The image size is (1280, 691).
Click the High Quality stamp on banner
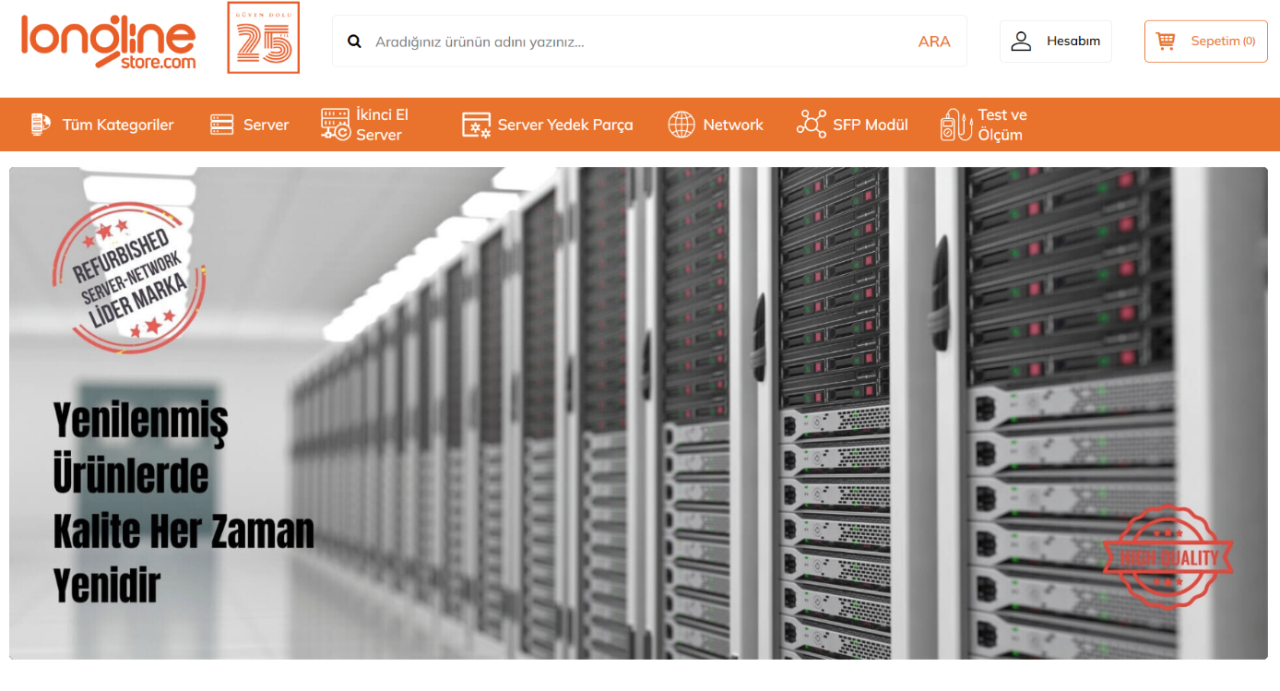coord(1167,557)
